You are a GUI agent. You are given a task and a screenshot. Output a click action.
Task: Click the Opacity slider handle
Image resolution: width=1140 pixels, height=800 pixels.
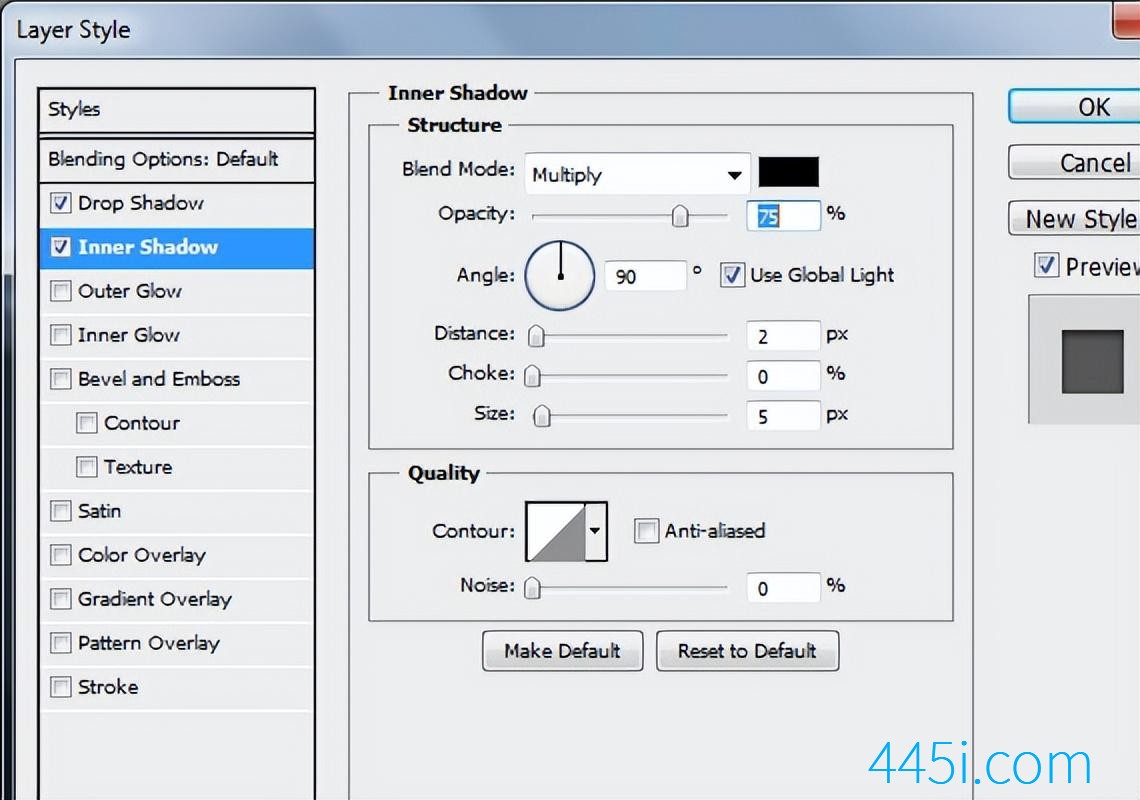pos(680,216)
